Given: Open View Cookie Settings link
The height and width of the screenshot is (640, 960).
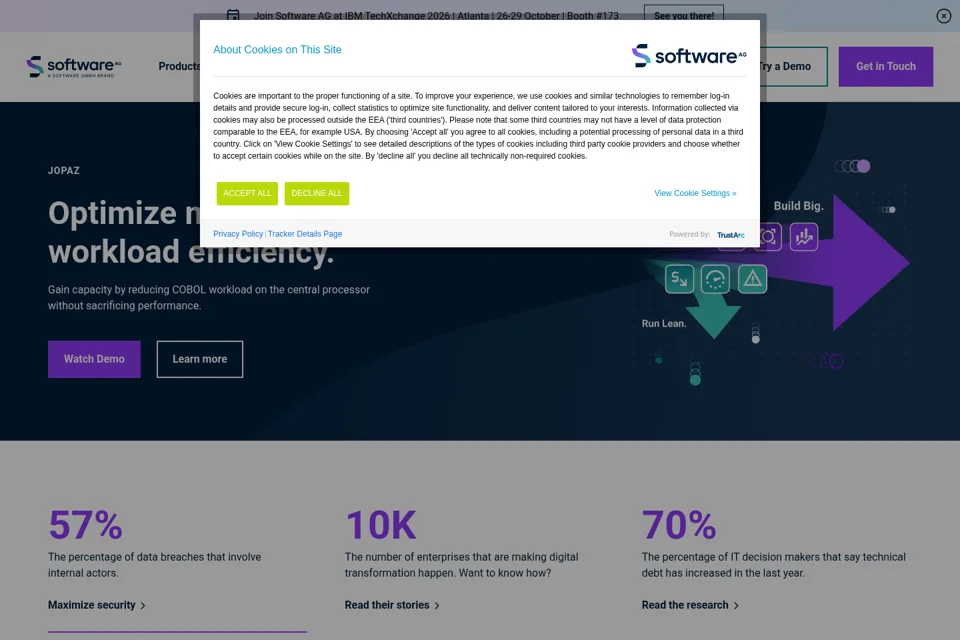Looking at the screenshot, I should tap(695, 193).
